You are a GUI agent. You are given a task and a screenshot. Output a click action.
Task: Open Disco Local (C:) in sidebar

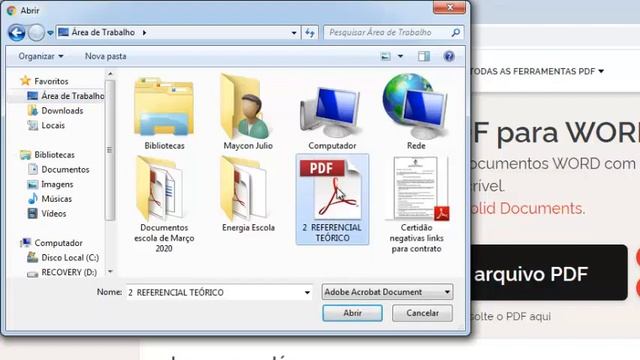(x=63, y=258)
